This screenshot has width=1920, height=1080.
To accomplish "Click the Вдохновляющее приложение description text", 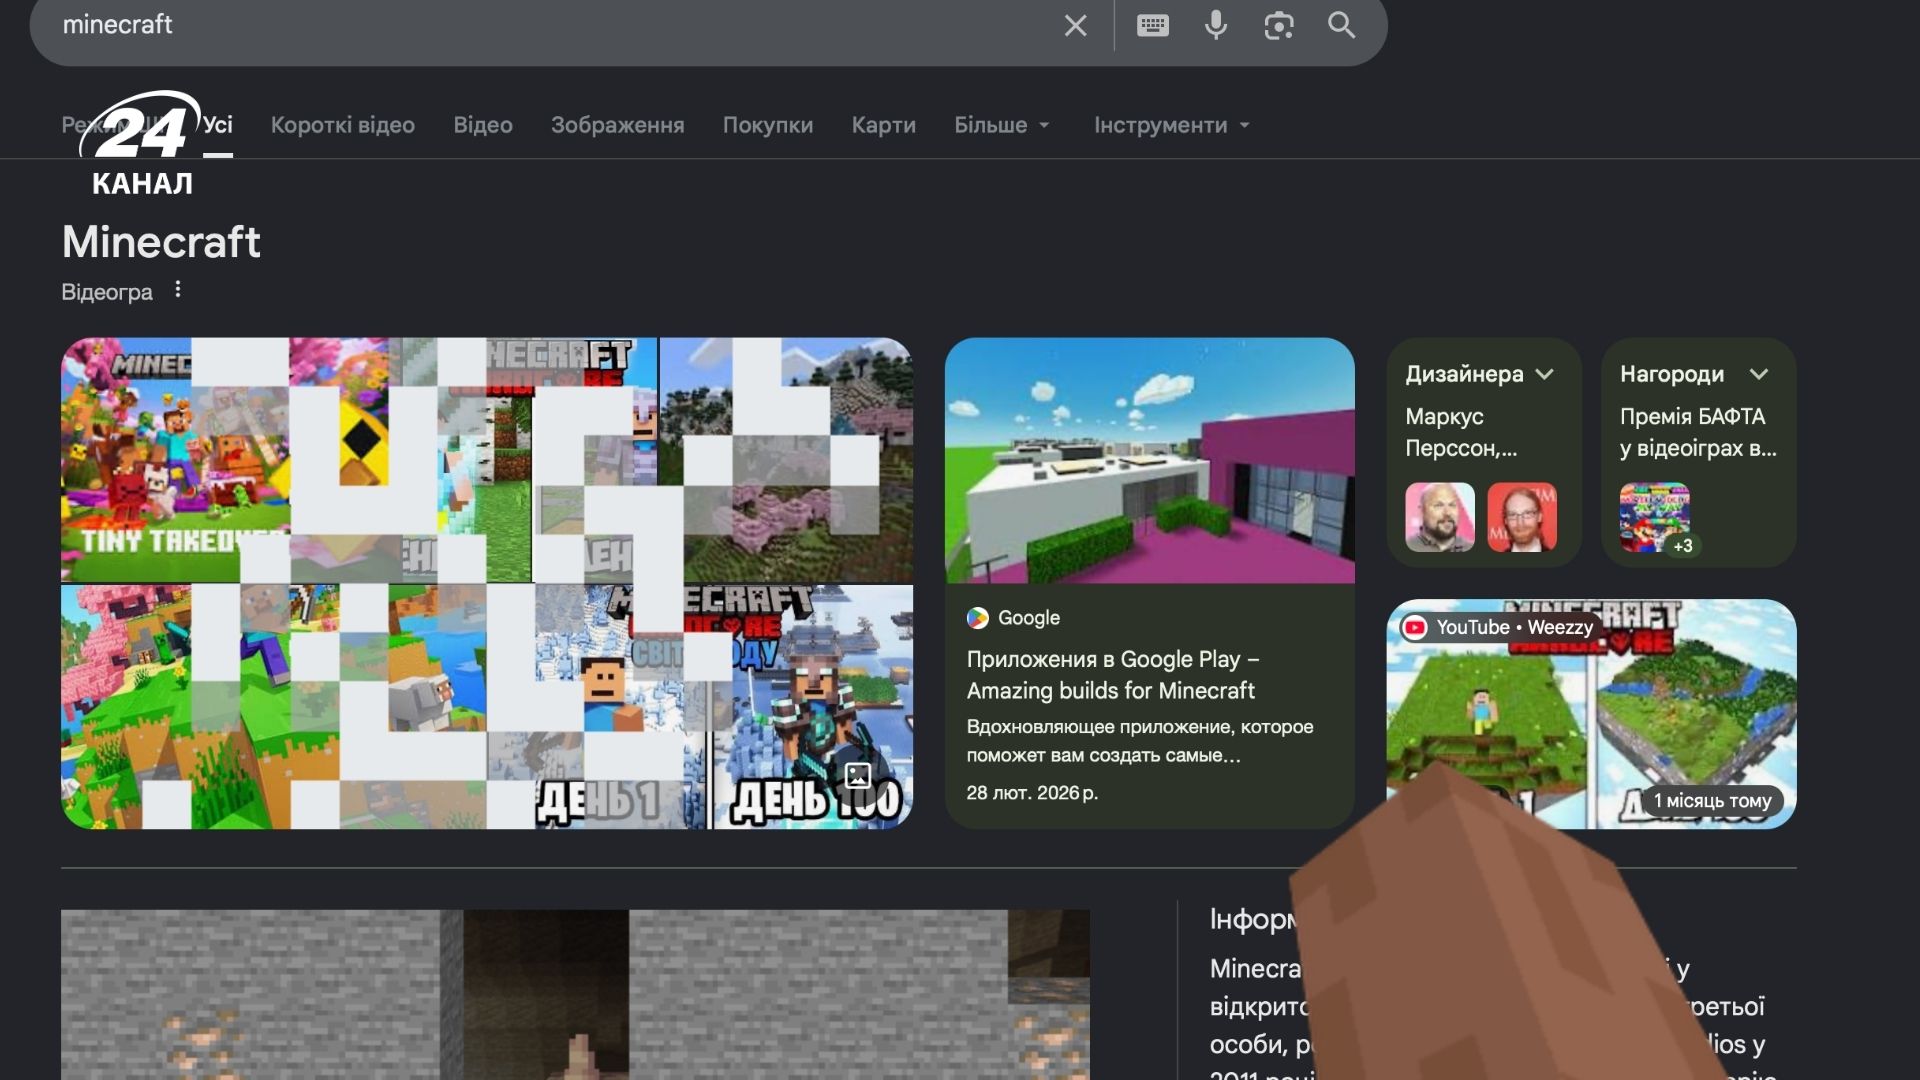I will [1140, 741].
